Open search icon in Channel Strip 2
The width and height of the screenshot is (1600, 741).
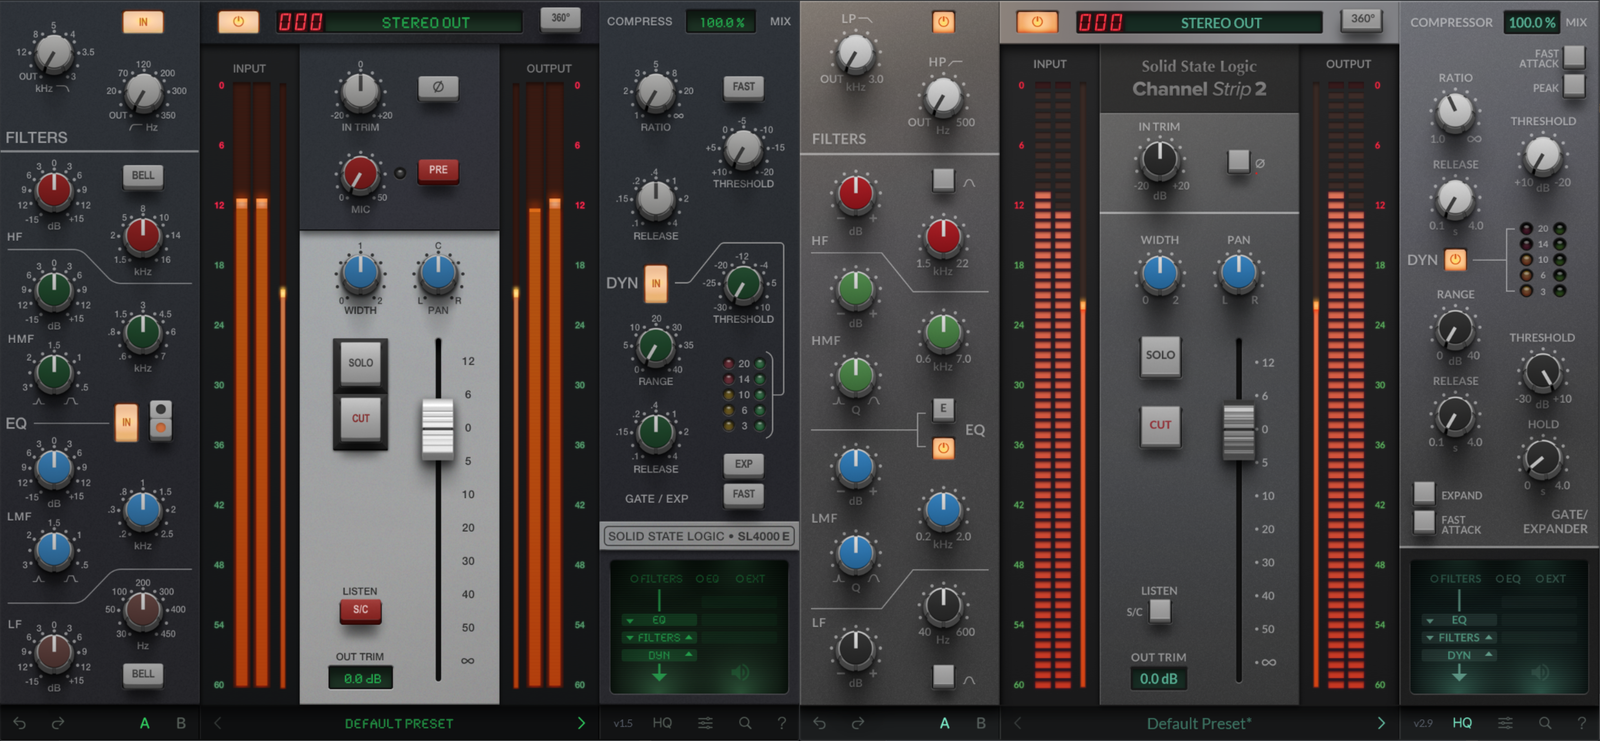1545,723
